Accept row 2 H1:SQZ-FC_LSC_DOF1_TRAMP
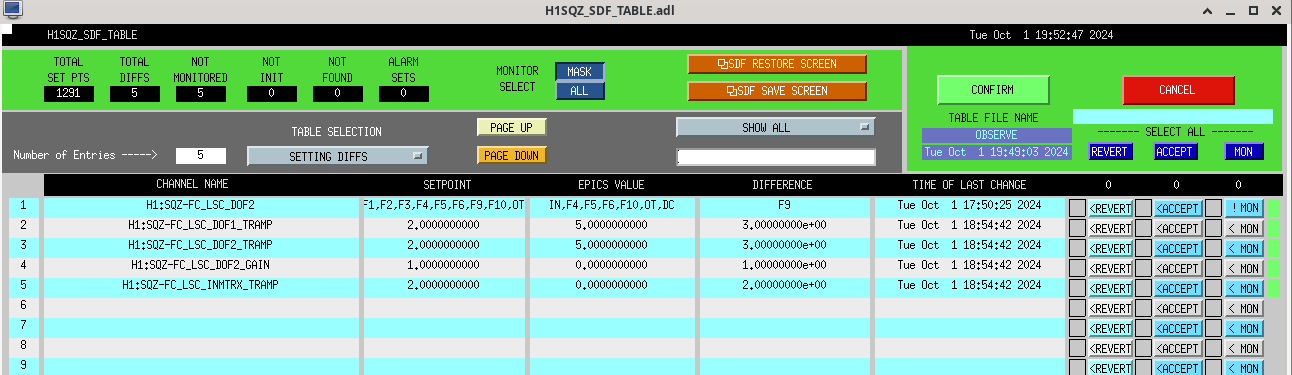The image size is (1292, 375). coord(1178,228)
